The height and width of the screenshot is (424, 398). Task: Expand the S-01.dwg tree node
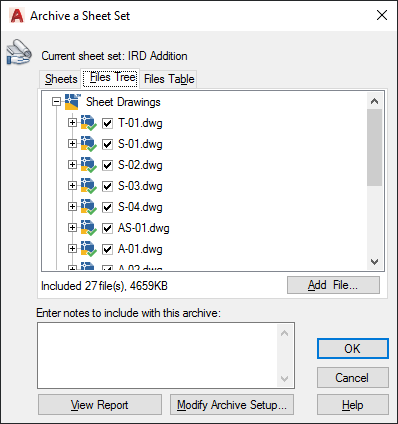72,144
